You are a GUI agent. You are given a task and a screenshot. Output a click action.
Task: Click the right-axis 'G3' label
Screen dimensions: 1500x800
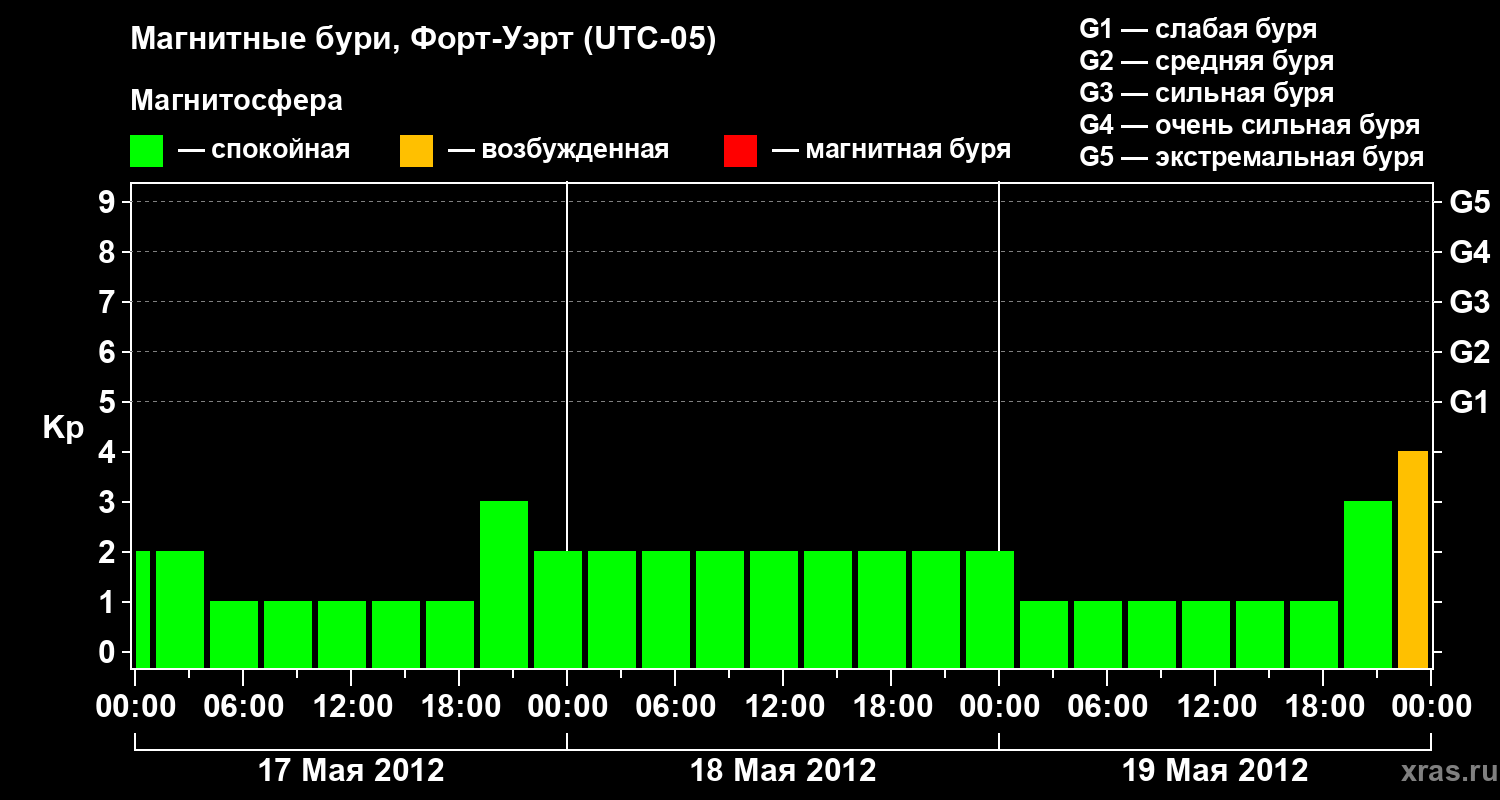pos(1470,302)
